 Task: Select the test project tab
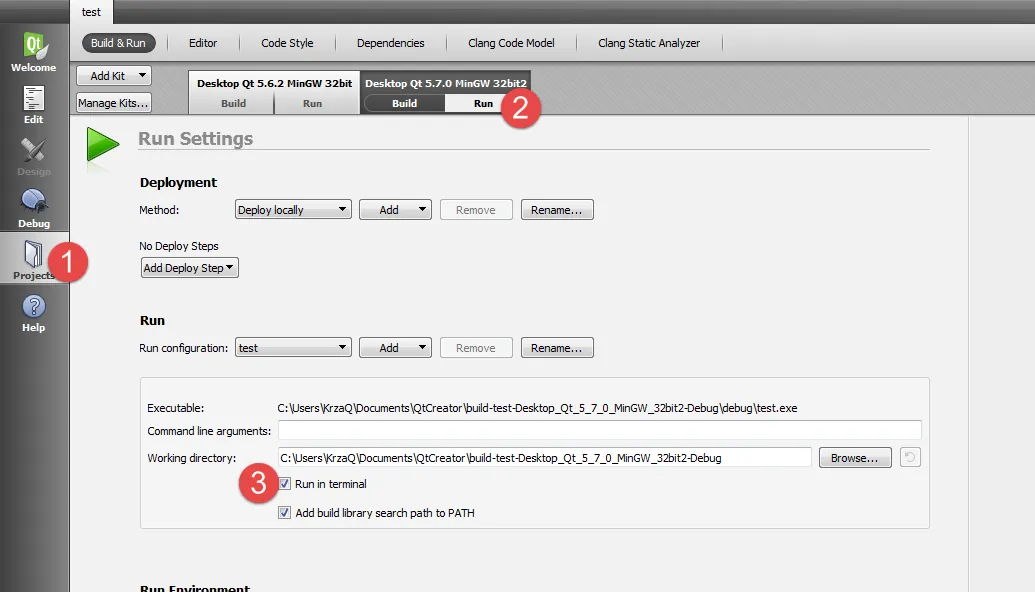point(91,12)
